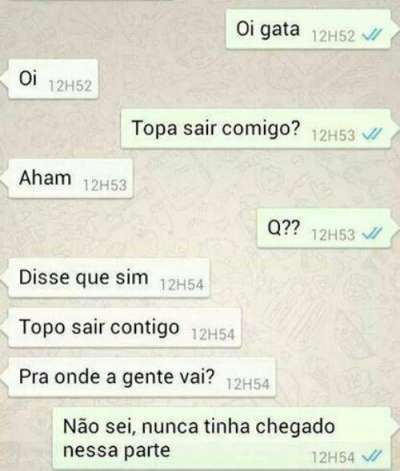400x471 pixels.
Task: Tap the 12H53 timestamp beside 'Aham'
Action: tap(105, 185)
